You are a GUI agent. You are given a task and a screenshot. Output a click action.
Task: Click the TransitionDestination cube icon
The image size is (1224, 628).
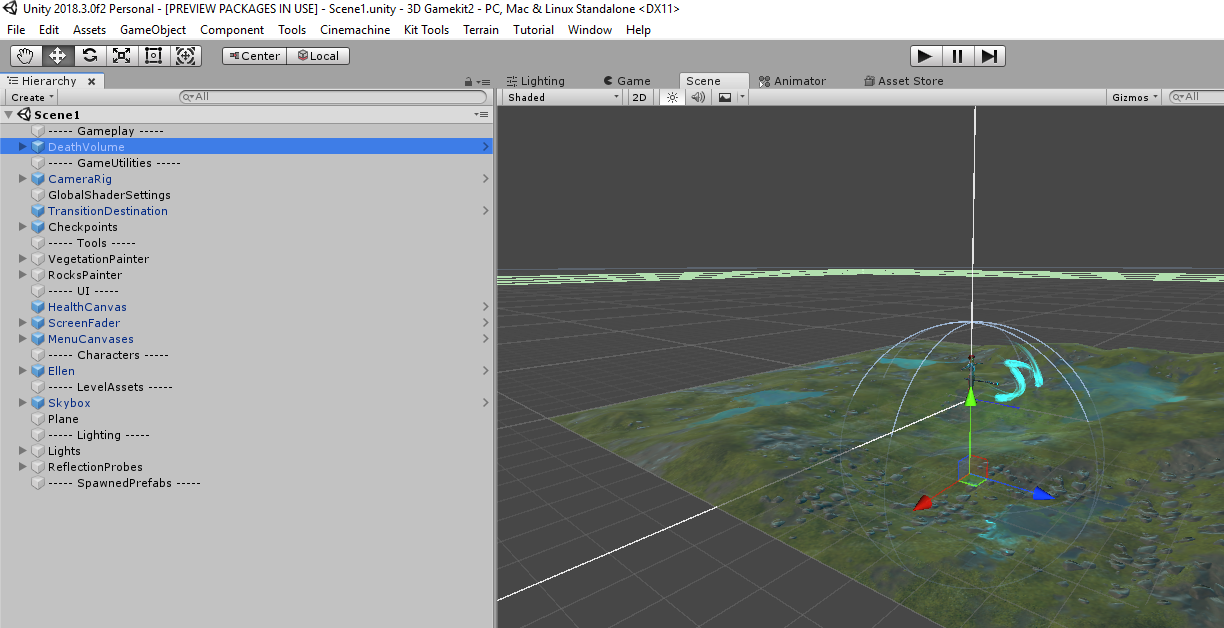point(38,211)
